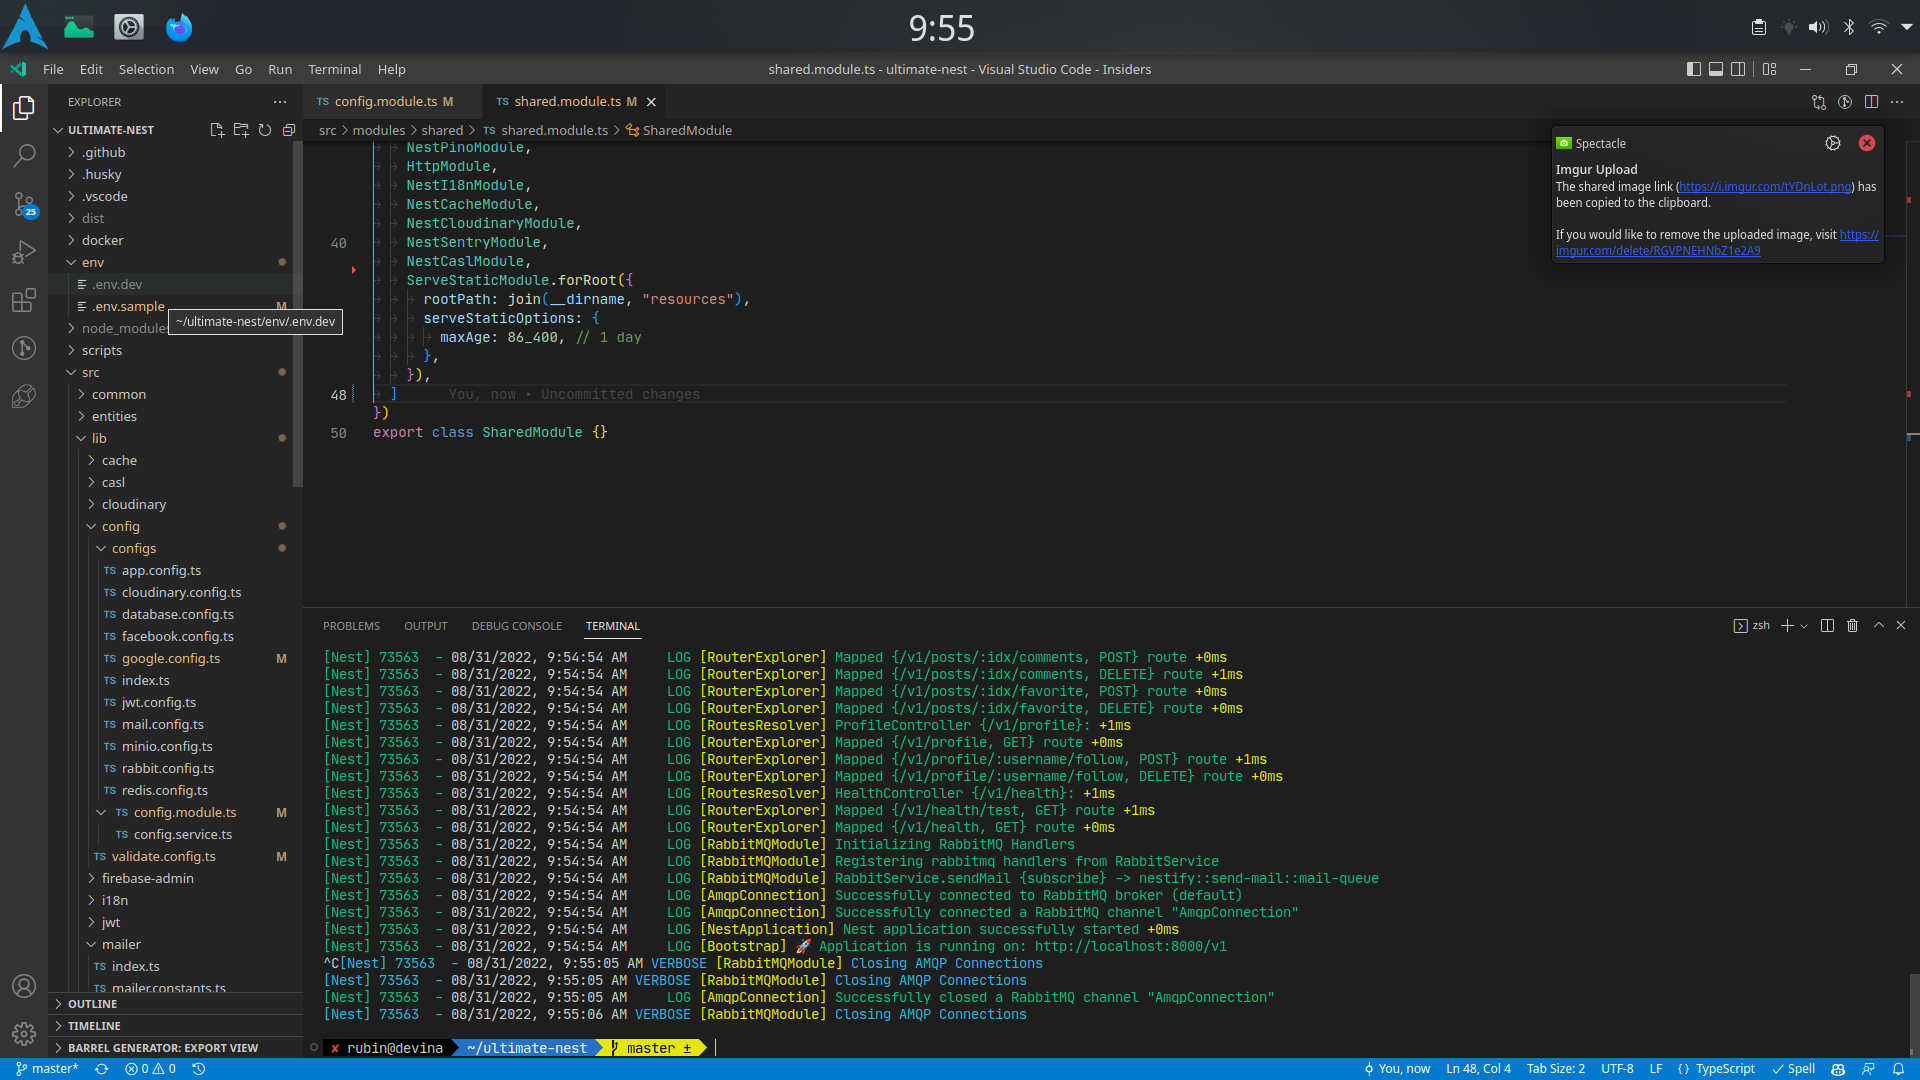Open the imgur delete link in notification
This screenshot has width=1920, height=1080.
1658,251
